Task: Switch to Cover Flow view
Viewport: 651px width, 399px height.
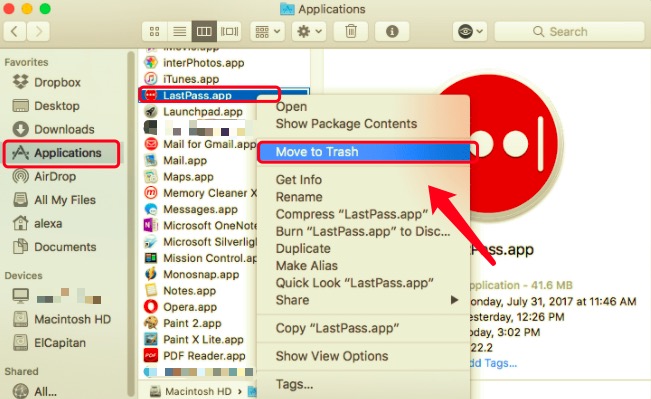Action: (229, 32)
